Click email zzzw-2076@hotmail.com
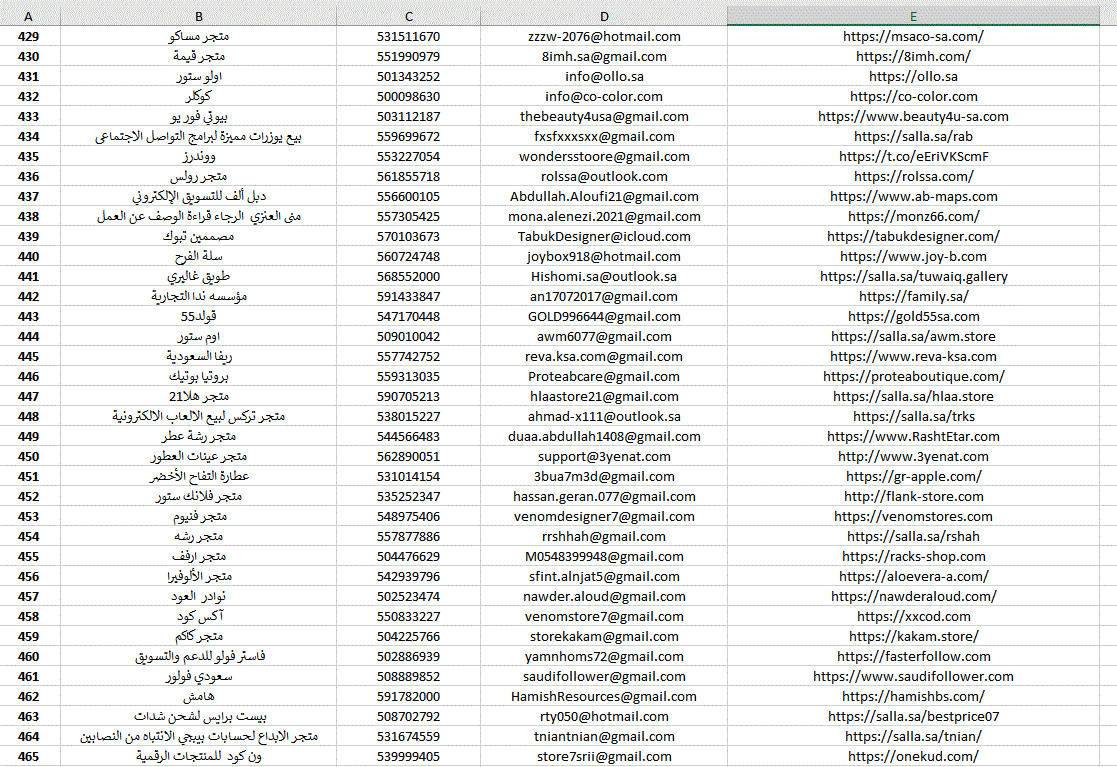Screen dimensions: 1117x767 tap(604, 36)
